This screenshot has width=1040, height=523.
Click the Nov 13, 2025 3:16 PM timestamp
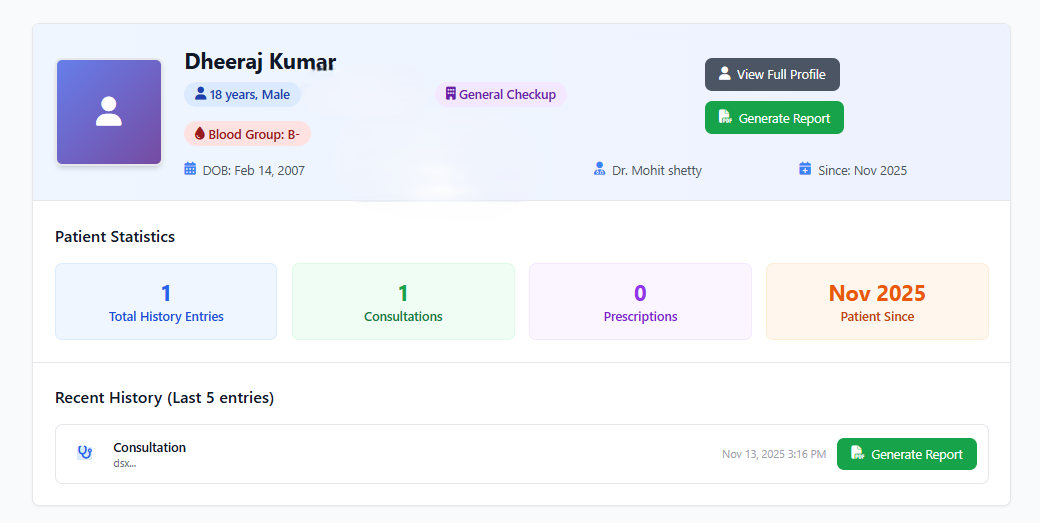774,454
